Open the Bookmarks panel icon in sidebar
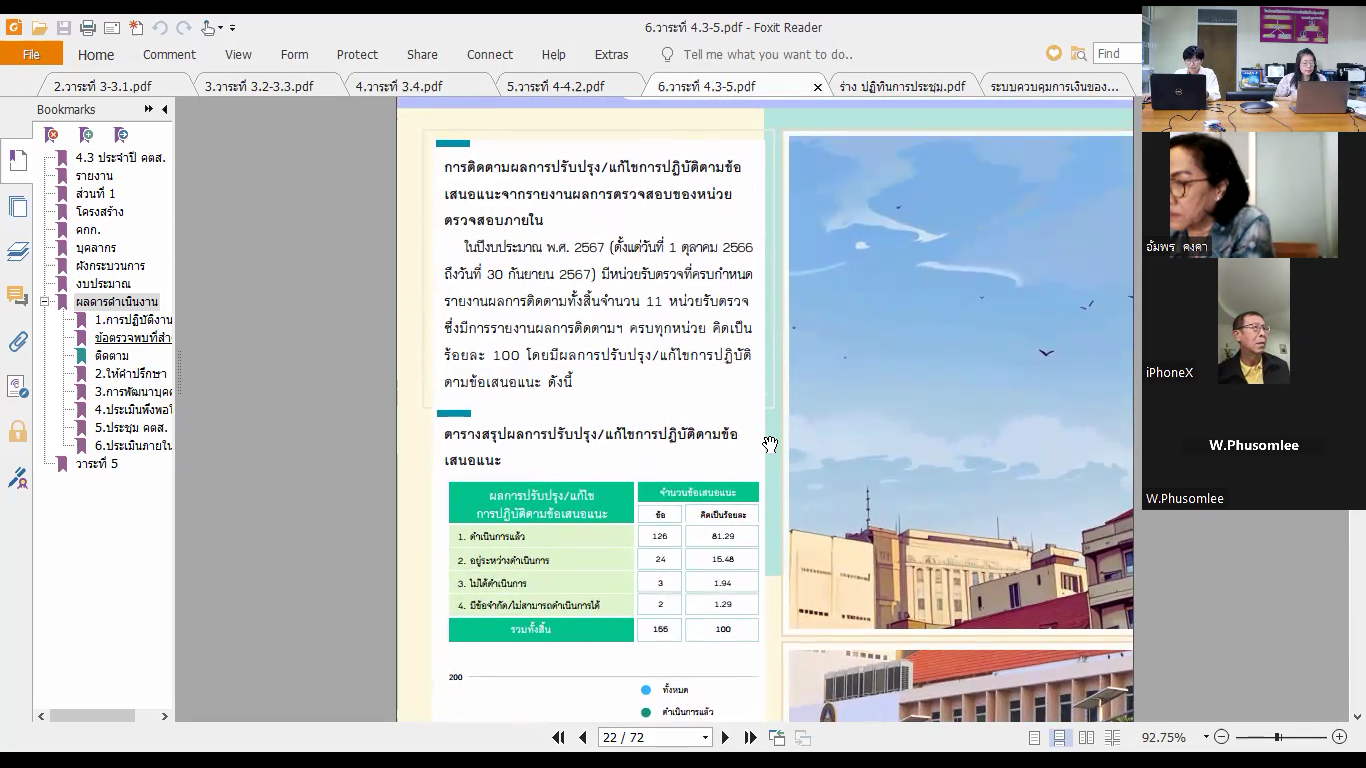 [x=17, y=160]
